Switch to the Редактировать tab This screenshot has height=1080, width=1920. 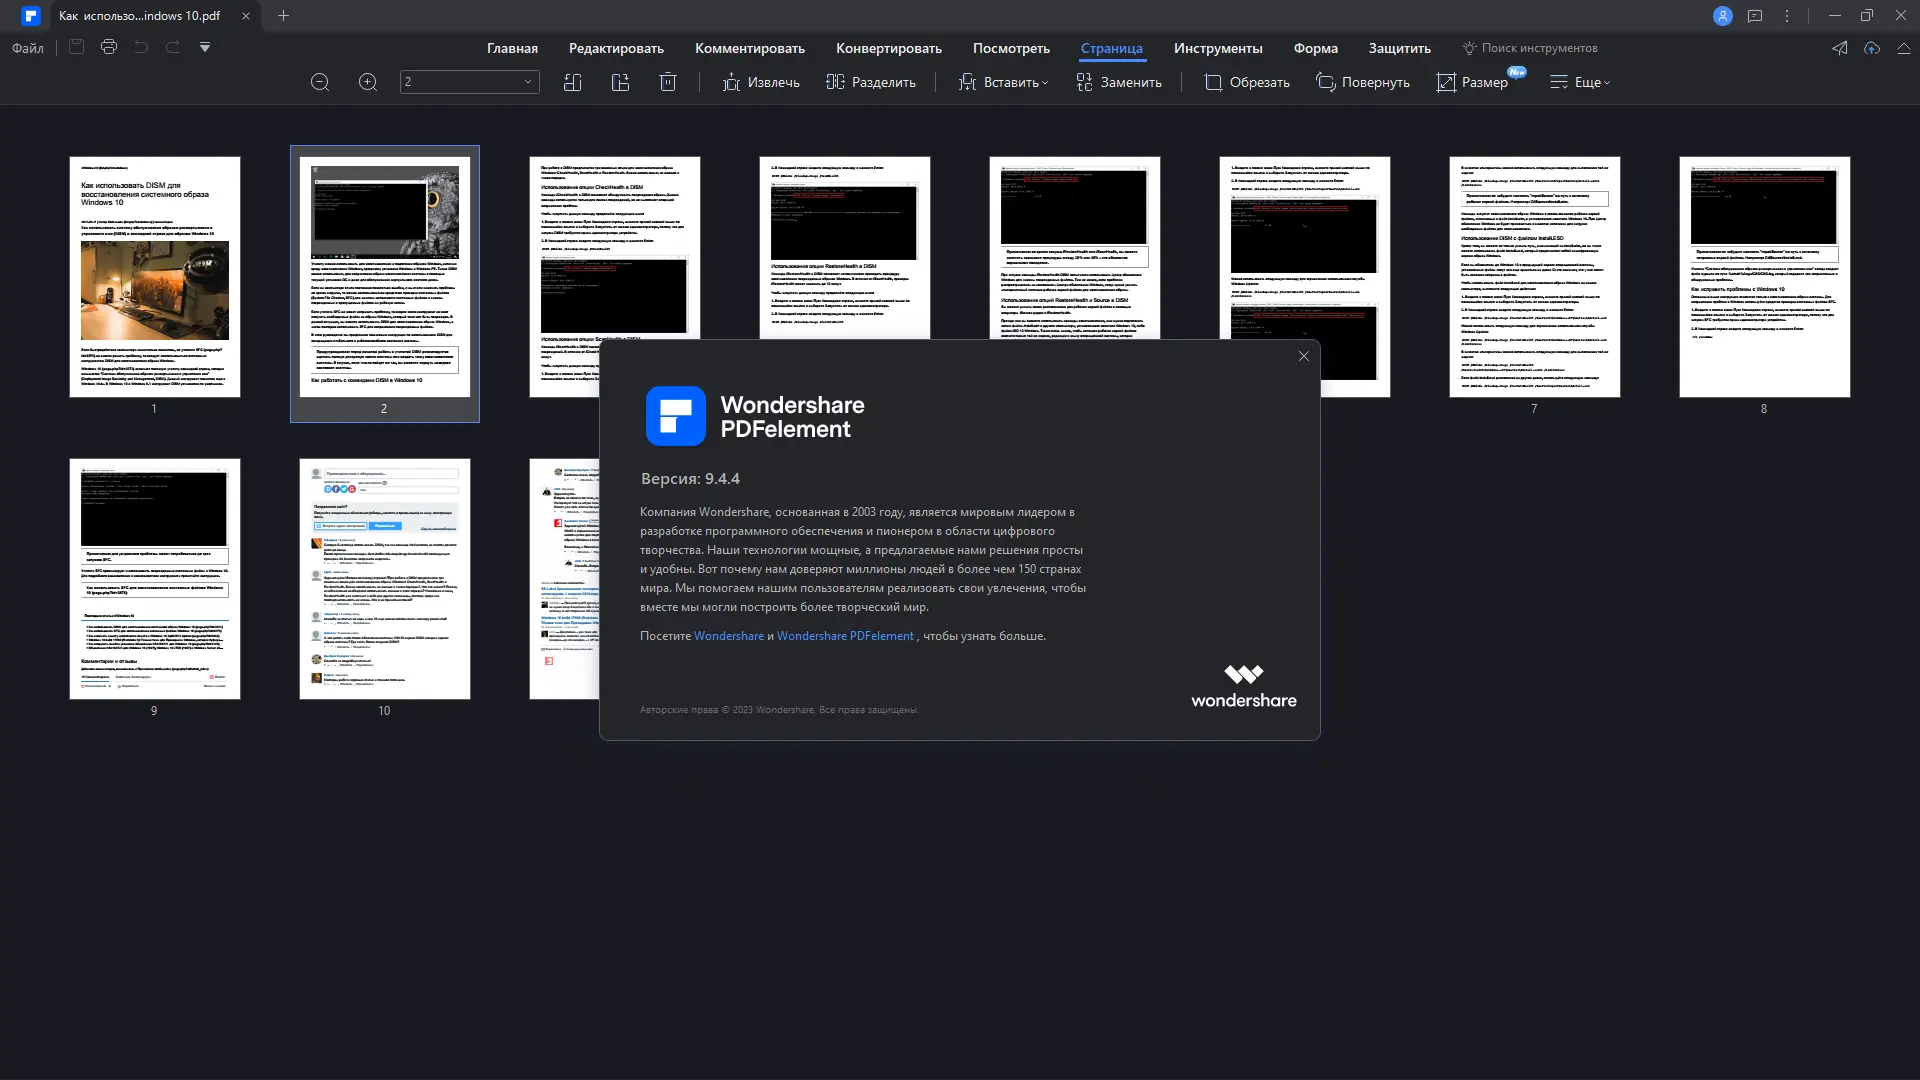(616, 48)
